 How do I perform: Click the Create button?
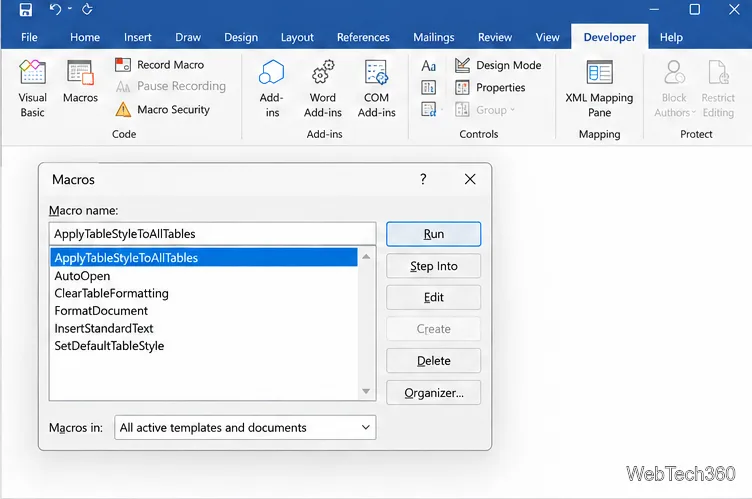click(x=434, y=329)
